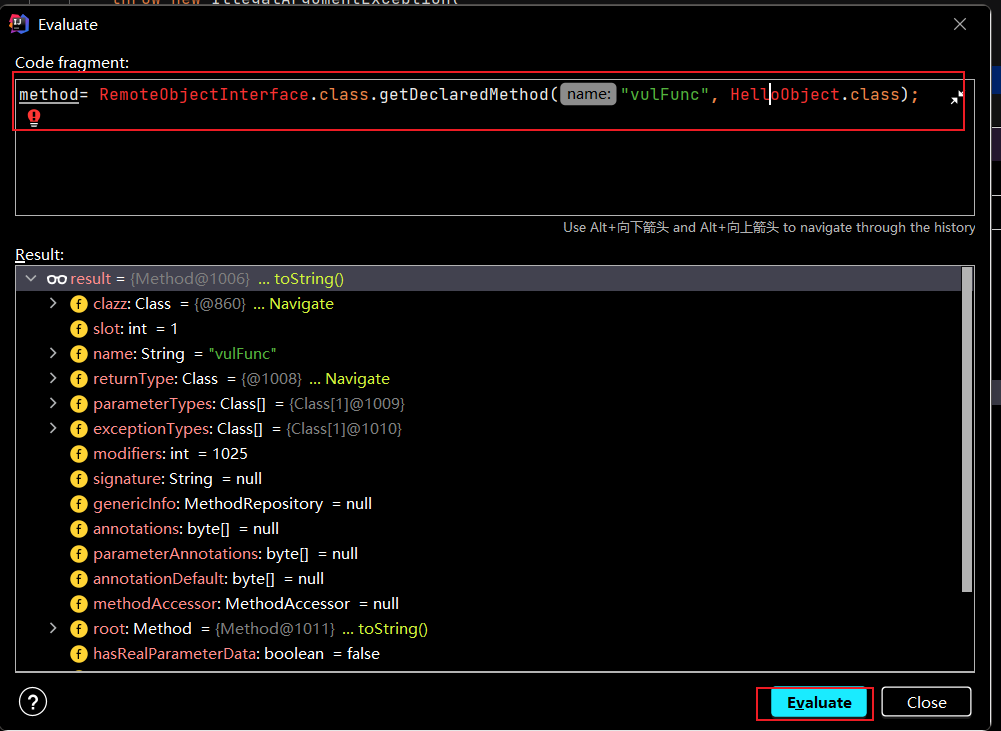The image size is (1001, 731).
Task: Expand the returnType: Class node
Action: point(54,379)
